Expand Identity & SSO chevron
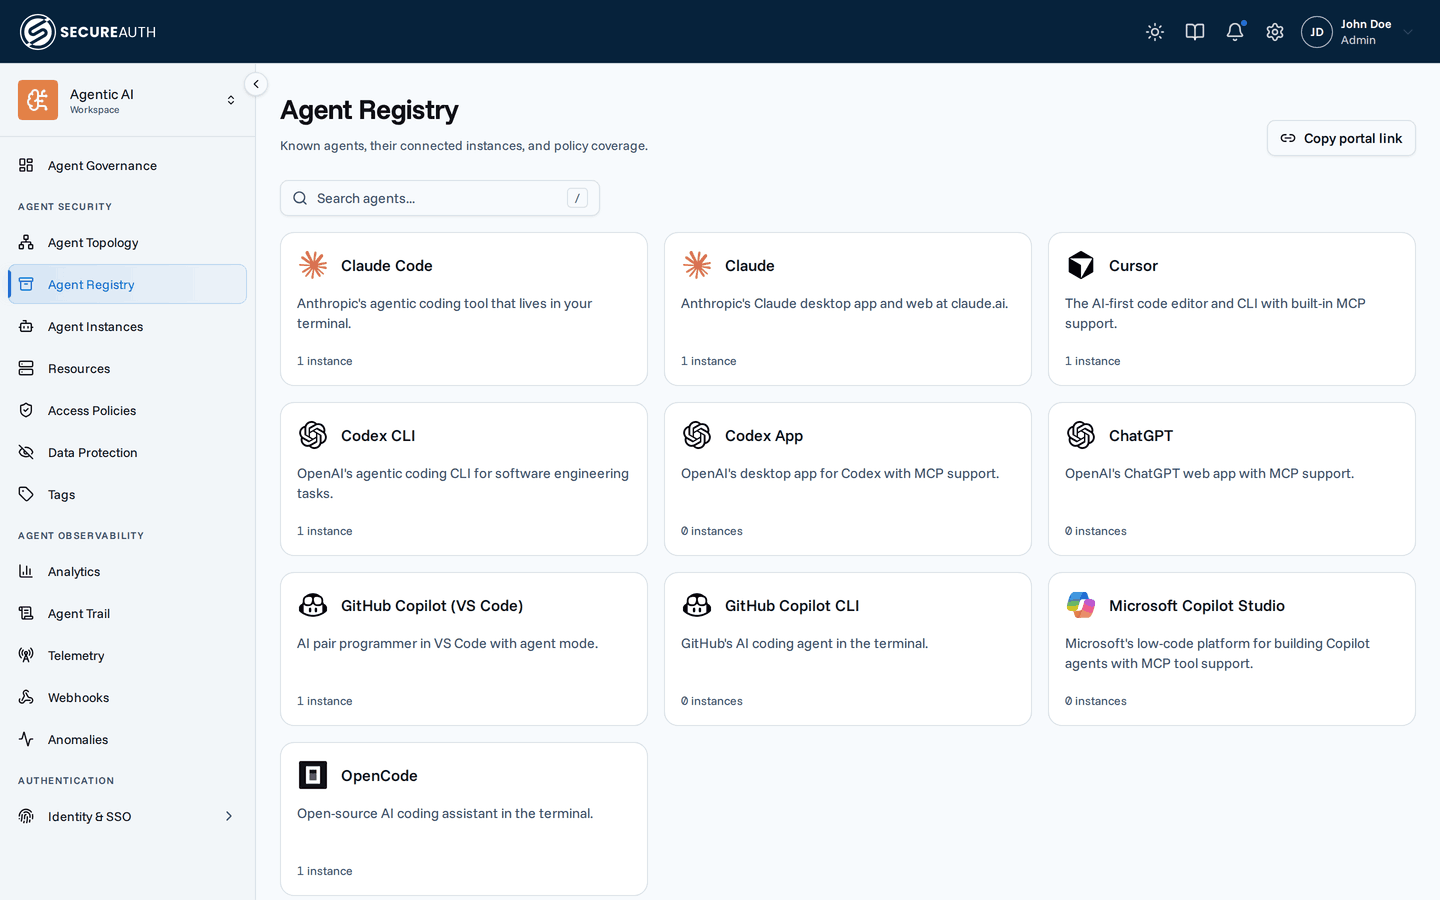1440x900 pixels. [229, 816]
